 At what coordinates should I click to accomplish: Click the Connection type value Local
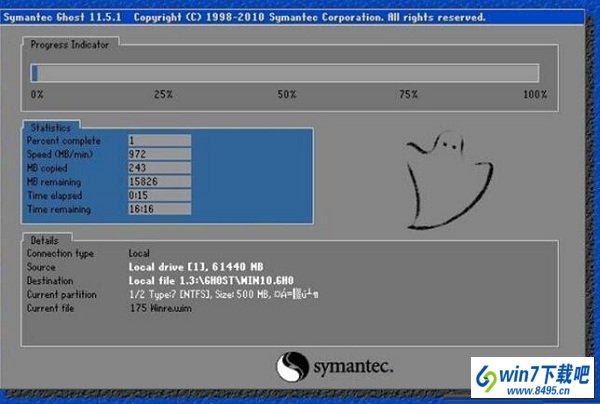tap(139, 253)
